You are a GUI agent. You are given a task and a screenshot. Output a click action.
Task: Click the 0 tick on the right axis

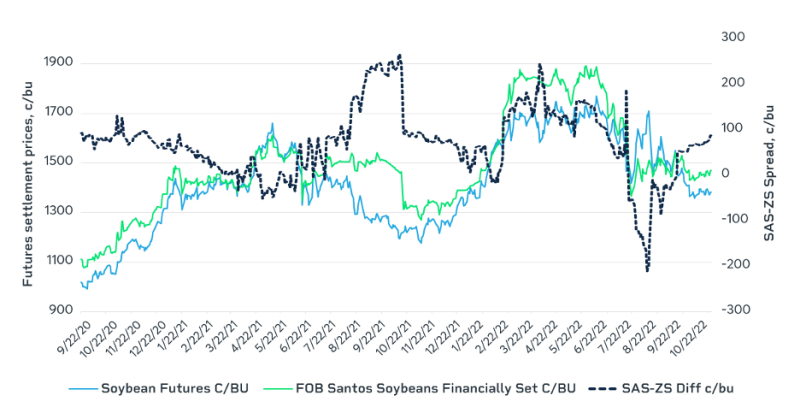pyautogui.click(x=727, y=174)
